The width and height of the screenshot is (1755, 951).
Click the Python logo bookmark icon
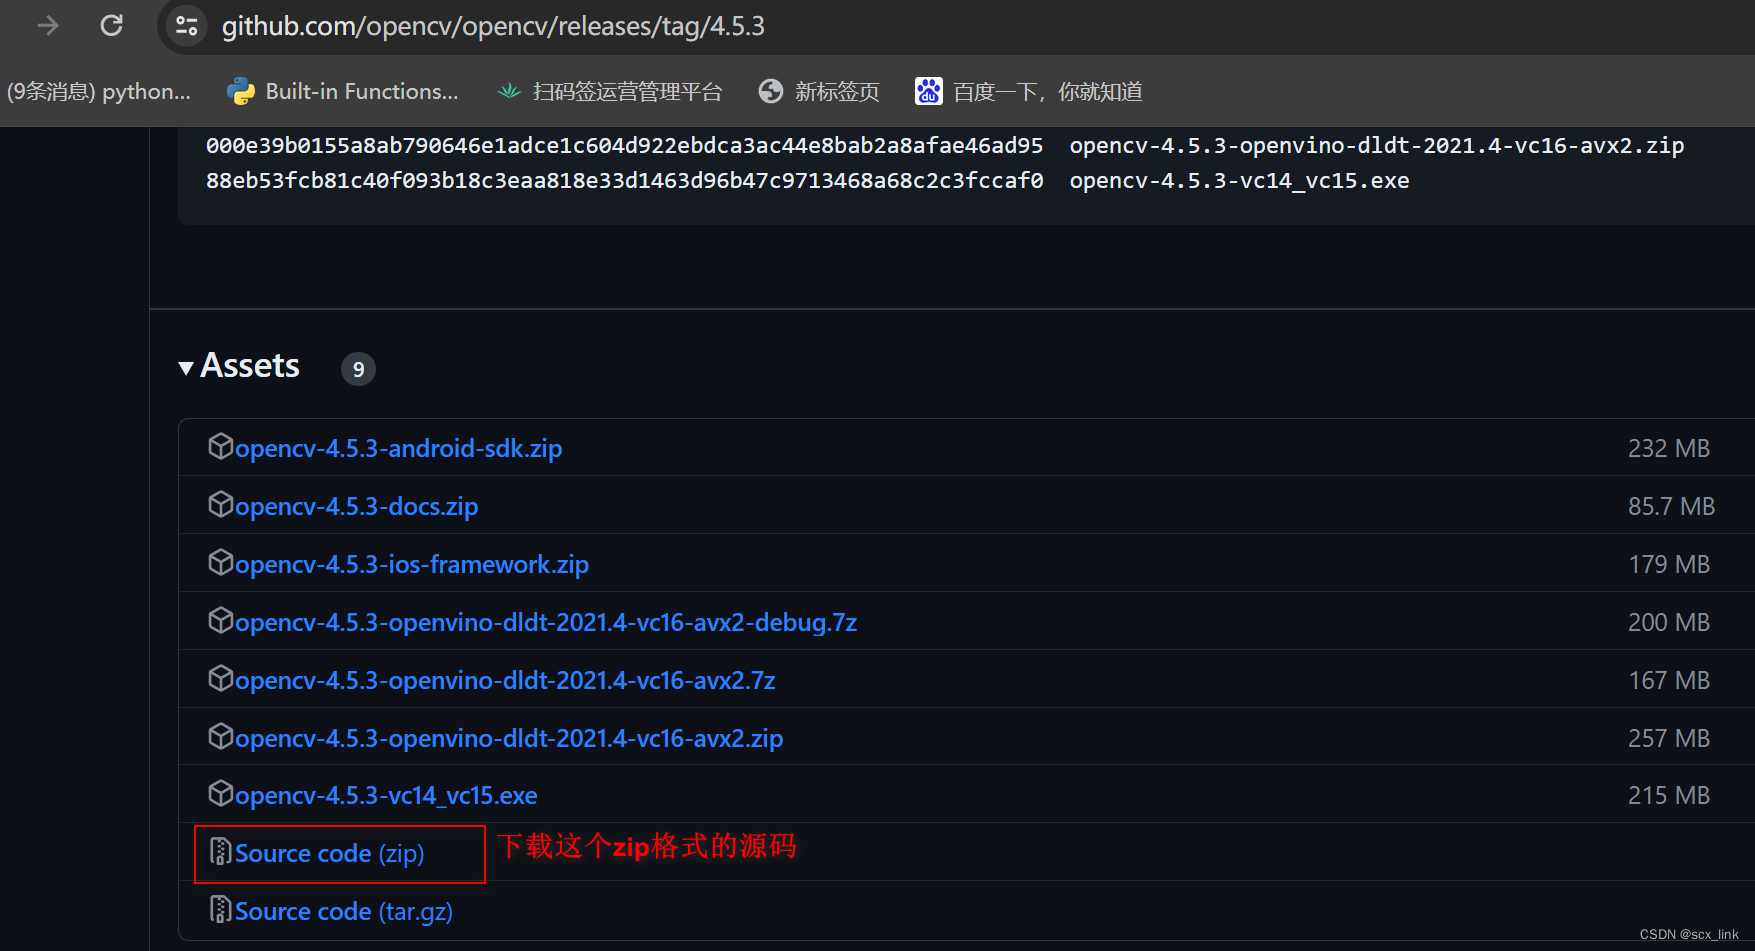tap(240, 92)
